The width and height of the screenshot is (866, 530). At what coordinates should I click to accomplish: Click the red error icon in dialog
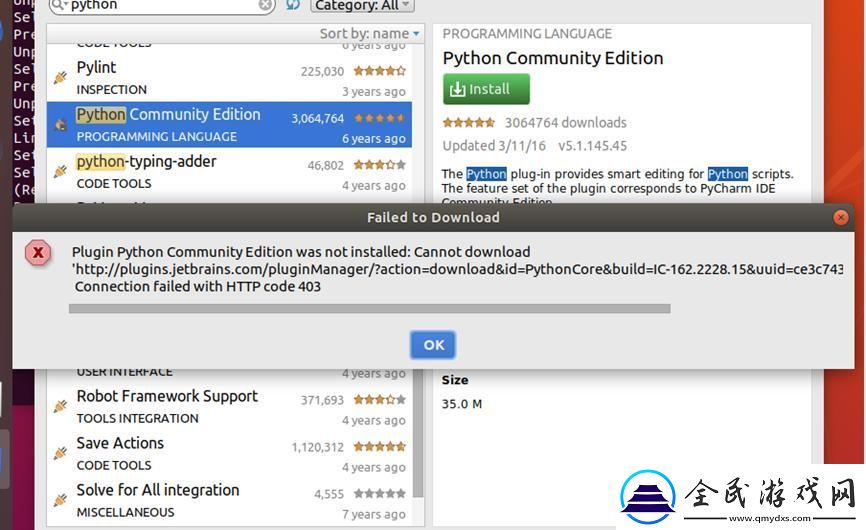38,253
